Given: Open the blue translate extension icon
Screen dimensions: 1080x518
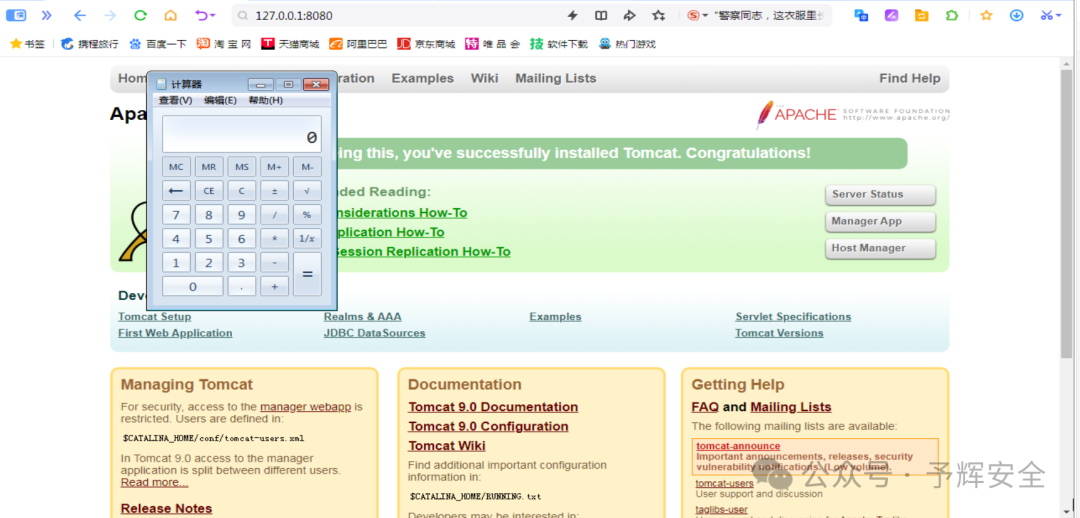Looking at the screenshot, I should [861, 15].
